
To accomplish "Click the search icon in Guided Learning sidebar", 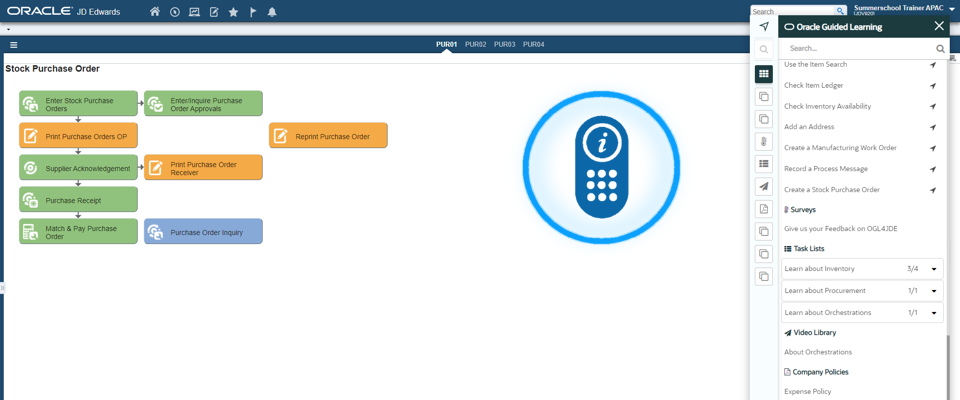I will (x=763, y=50).
